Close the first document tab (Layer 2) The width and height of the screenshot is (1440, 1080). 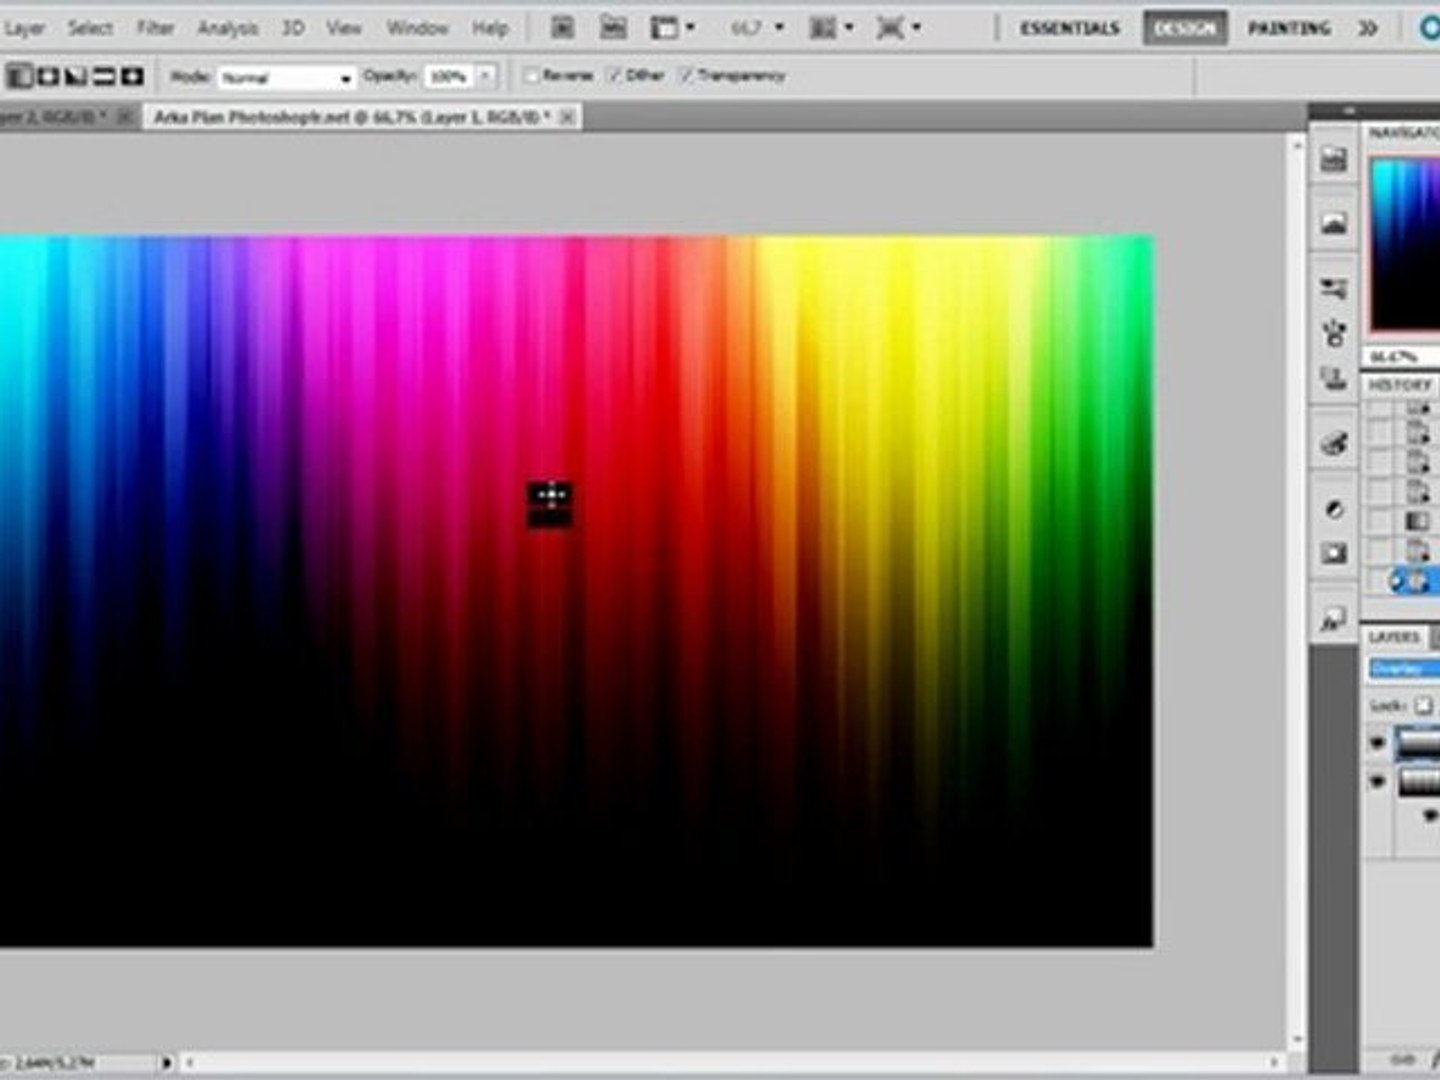[x=125, y=117]
